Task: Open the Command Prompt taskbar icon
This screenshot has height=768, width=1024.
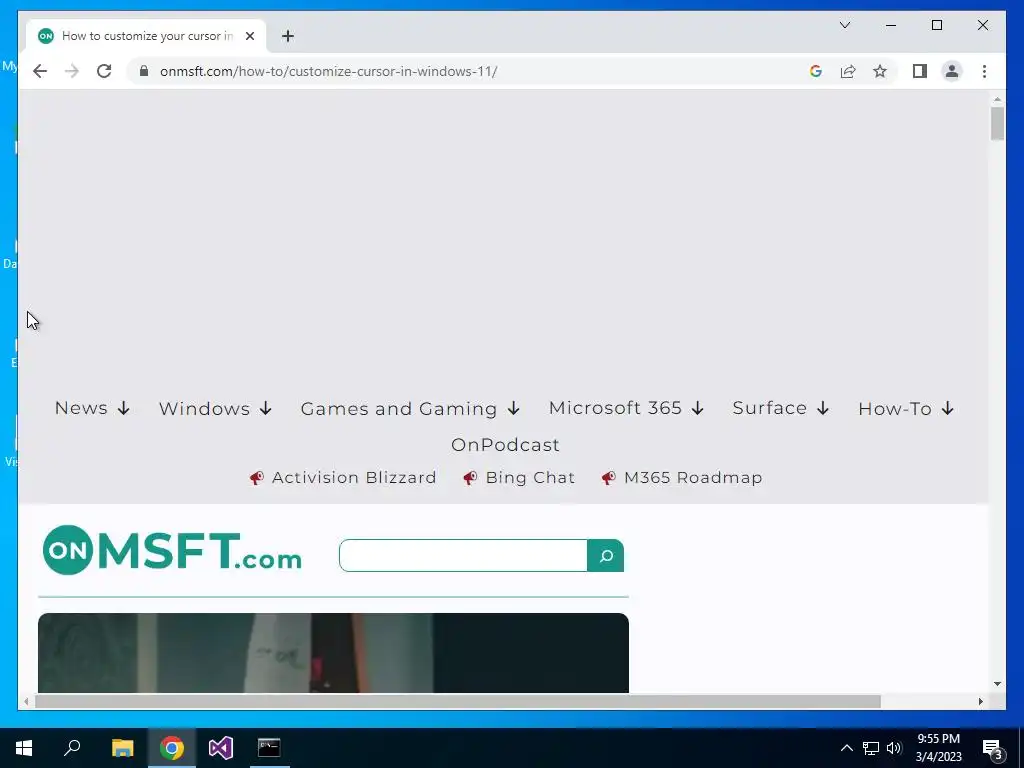Action: pyautogui.click(x=269, y=748)
